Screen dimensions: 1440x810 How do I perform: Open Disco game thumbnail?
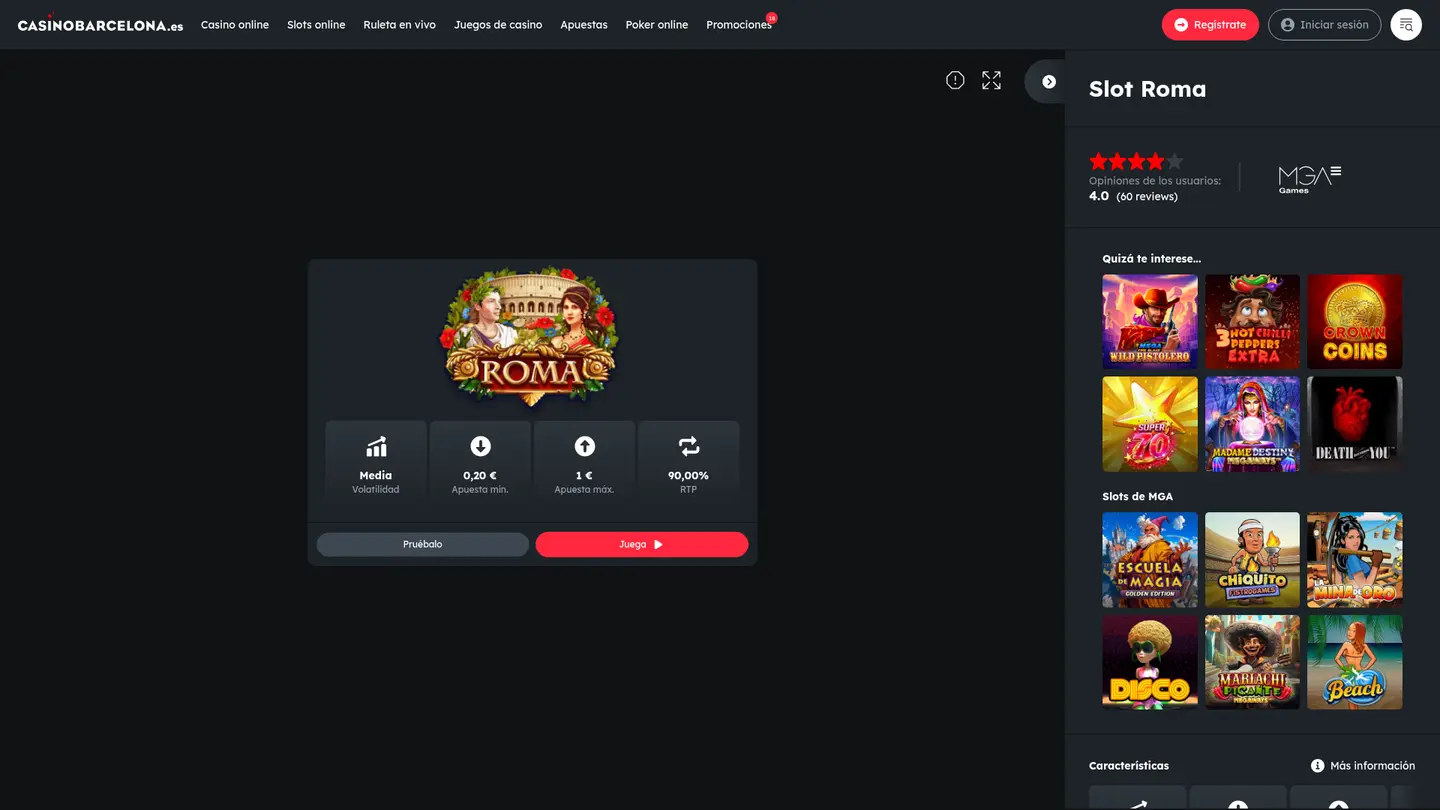1150,662
